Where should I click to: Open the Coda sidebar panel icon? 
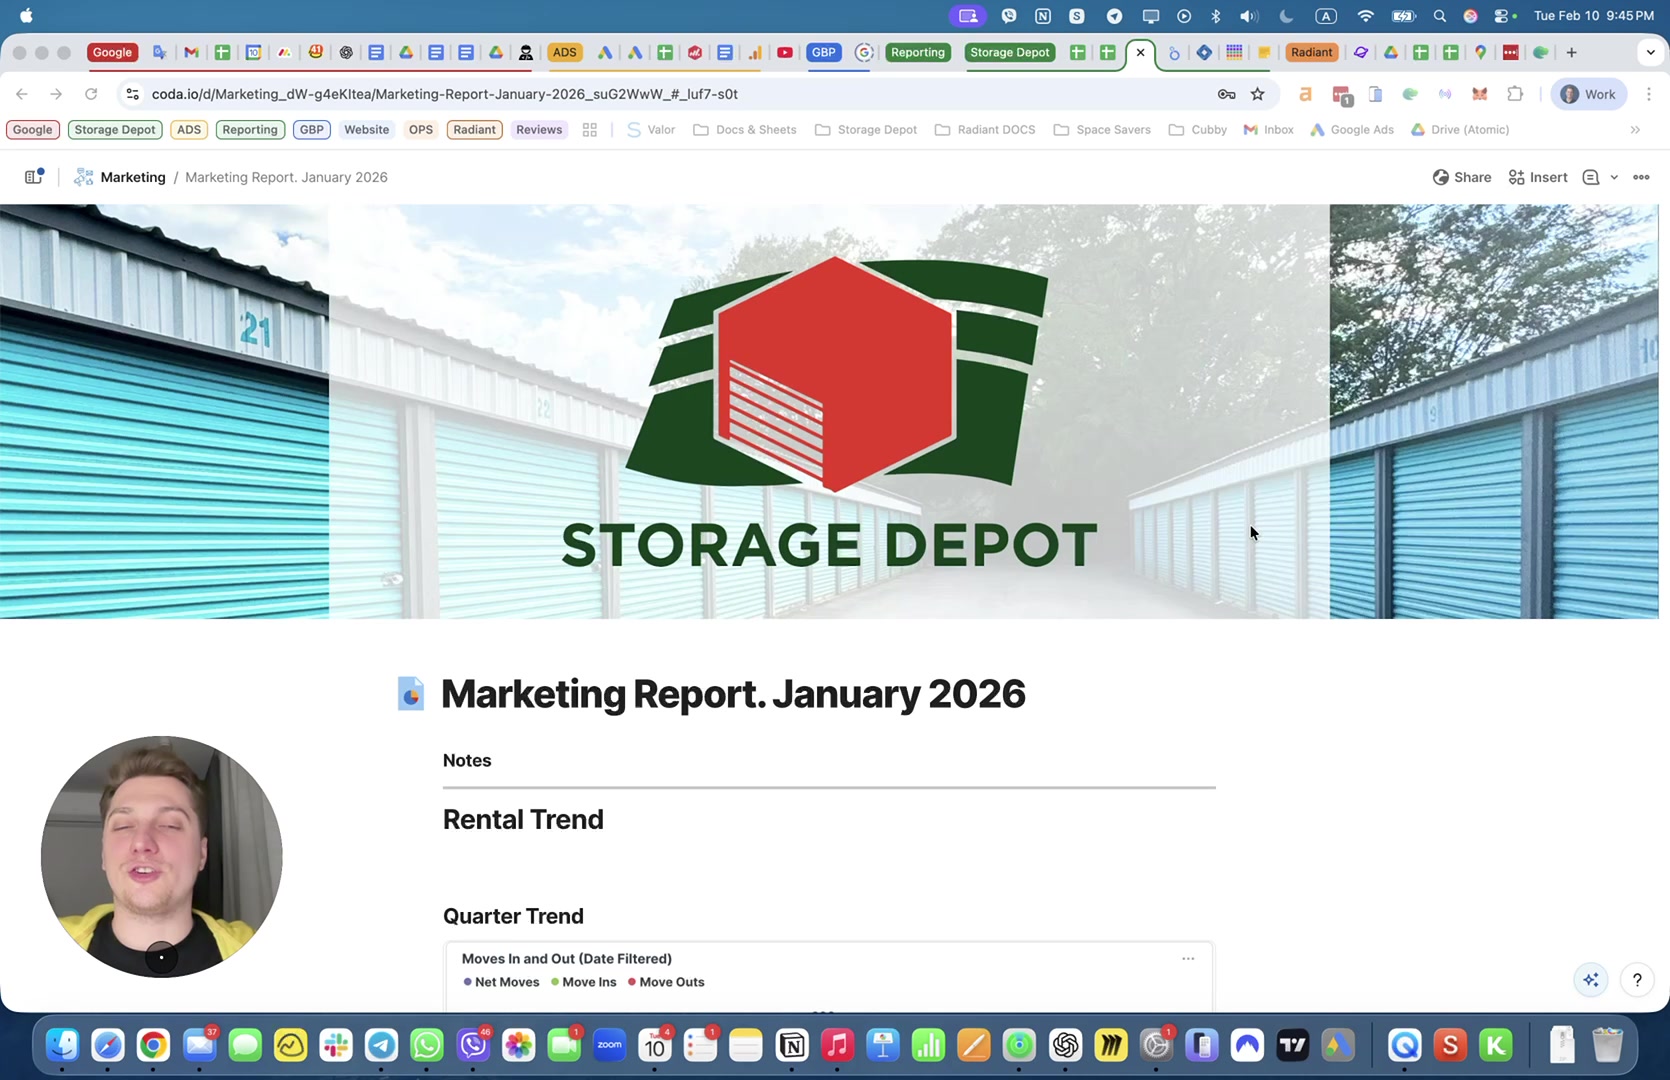pos(33,177)
